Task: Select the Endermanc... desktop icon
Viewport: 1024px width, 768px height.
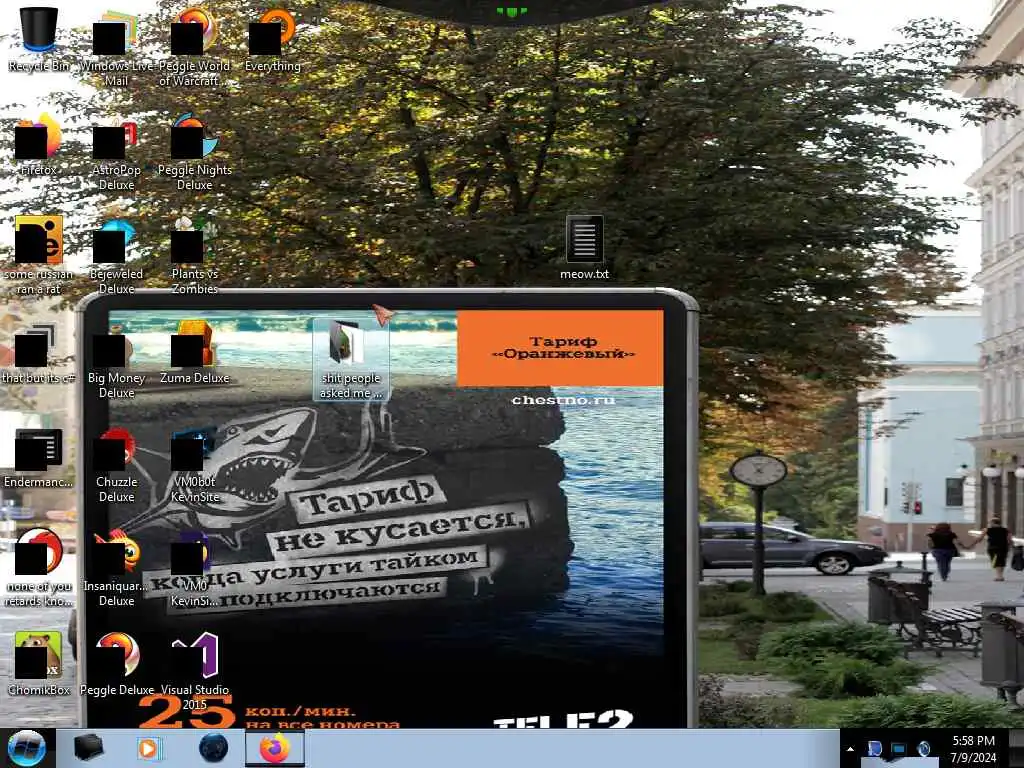Action: coord(39,457)
